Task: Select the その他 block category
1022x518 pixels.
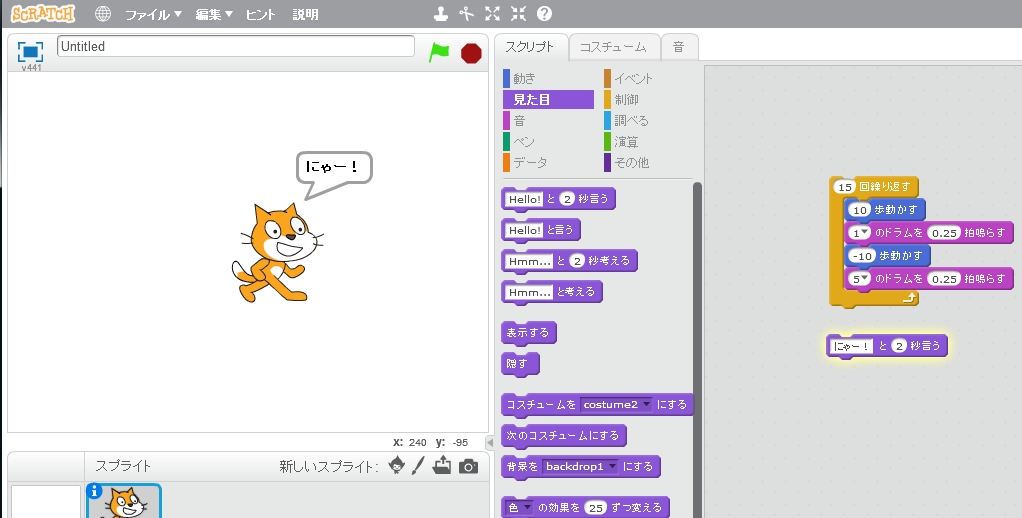Action: (649, 162)
